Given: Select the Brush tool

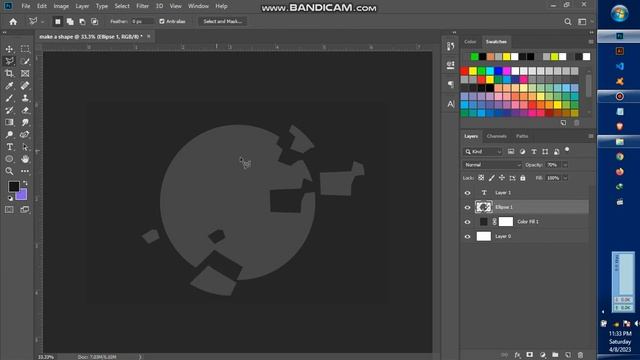Looking at the screenshot, I should click(x=9, y=98).
